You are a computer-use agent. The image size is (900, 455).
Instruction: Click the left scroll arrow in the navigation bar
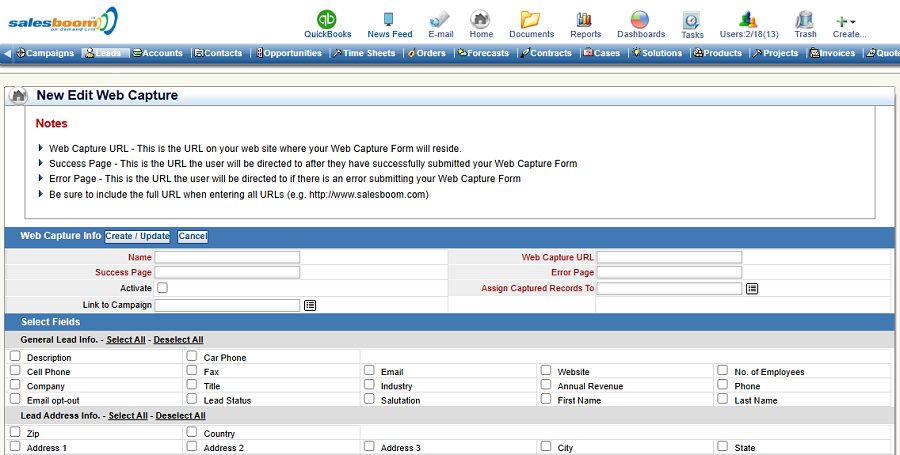7,53
